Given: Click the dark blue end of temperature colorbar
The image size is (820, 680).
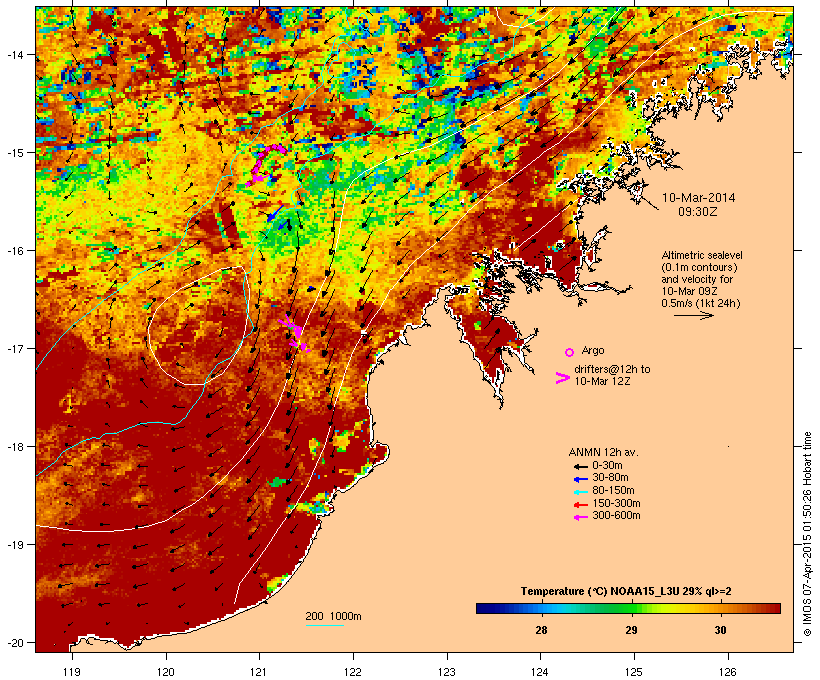Looking at the screenshot, I should point(484,608).
